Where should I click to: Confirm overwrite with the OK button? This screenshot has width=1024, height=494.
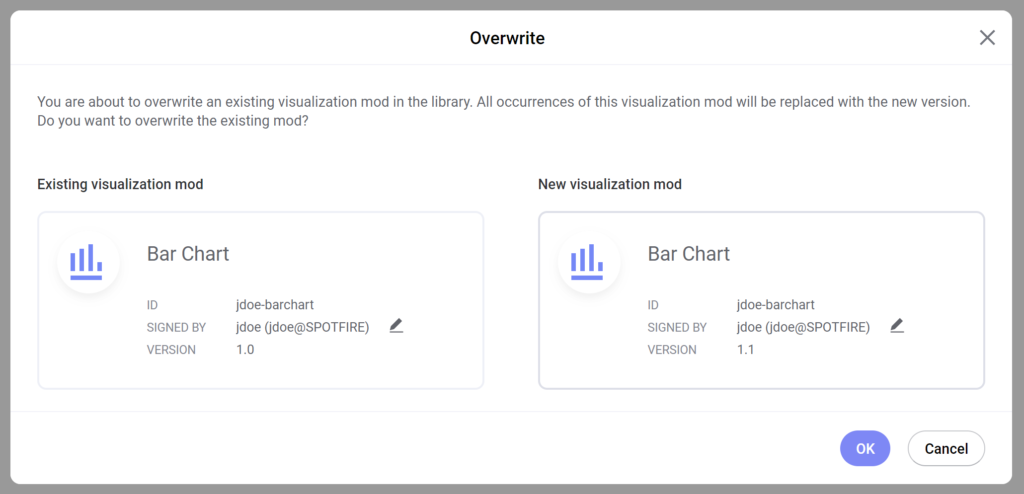click(x=865, y=448)
